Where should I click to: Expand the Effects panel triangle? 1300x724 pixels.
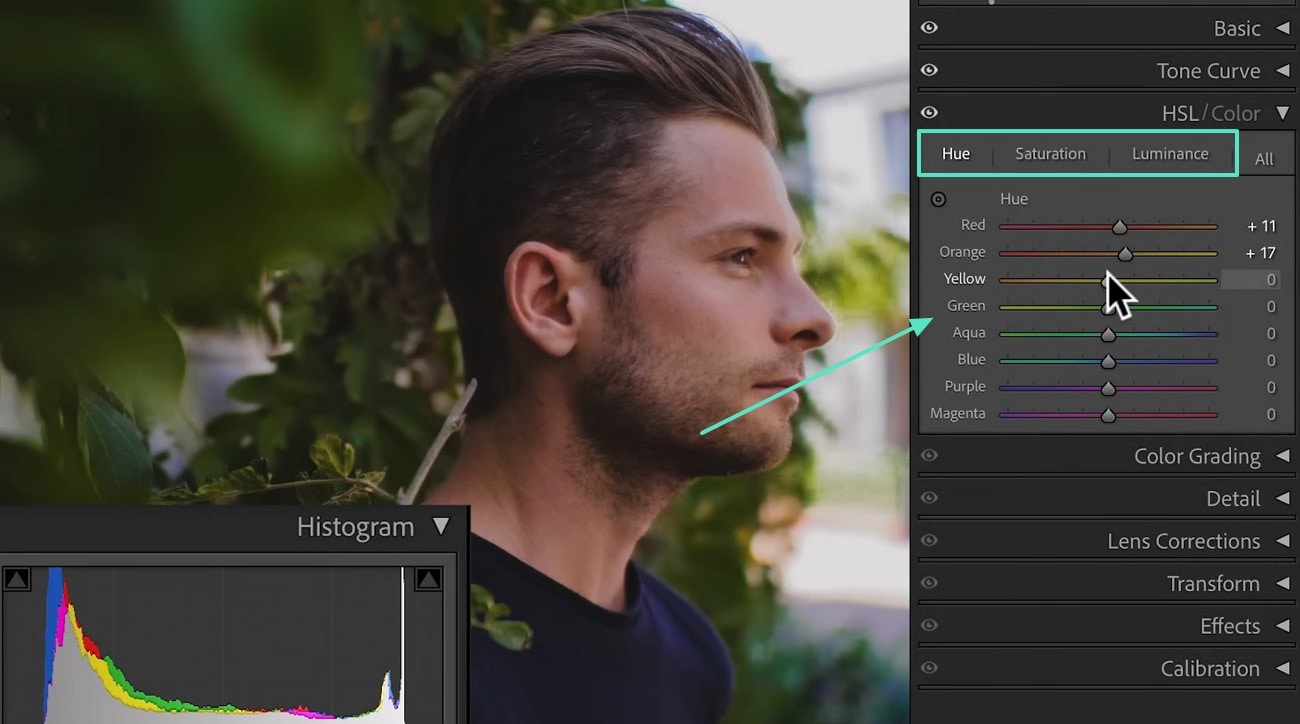[x=1282, y=626]
